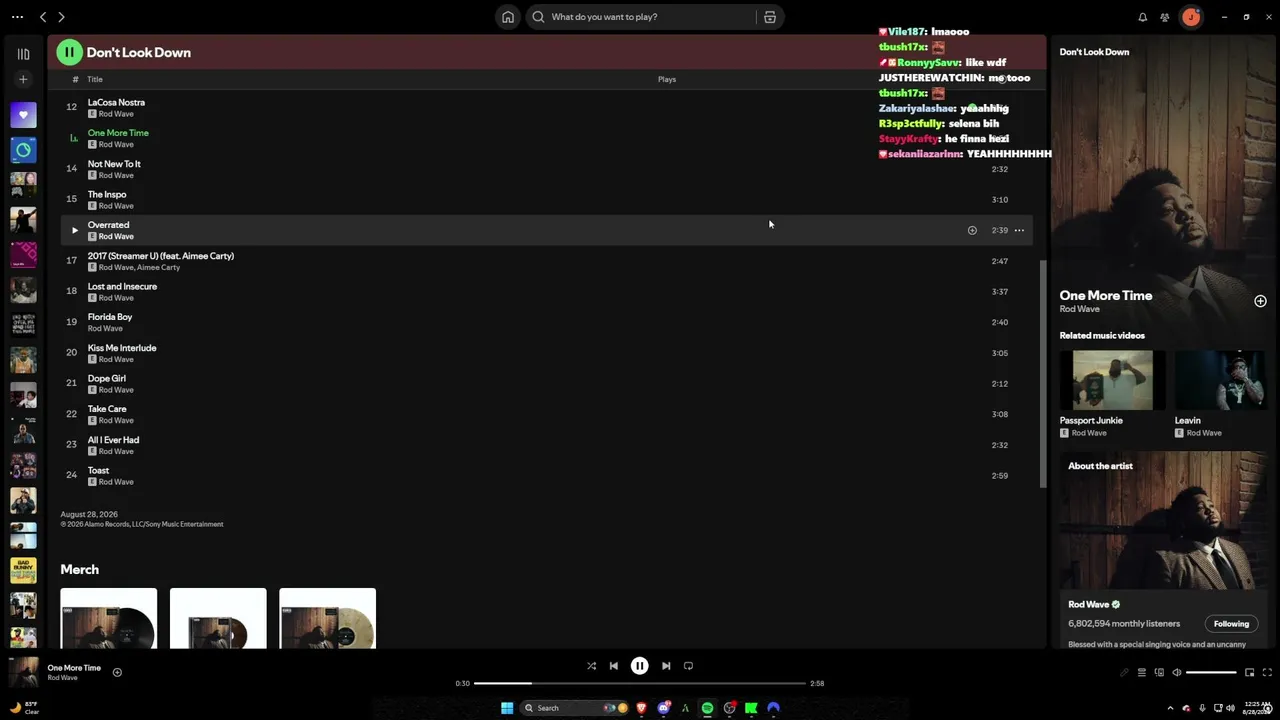Open the Rod Wave artist name in About panel

(1088, 604)
